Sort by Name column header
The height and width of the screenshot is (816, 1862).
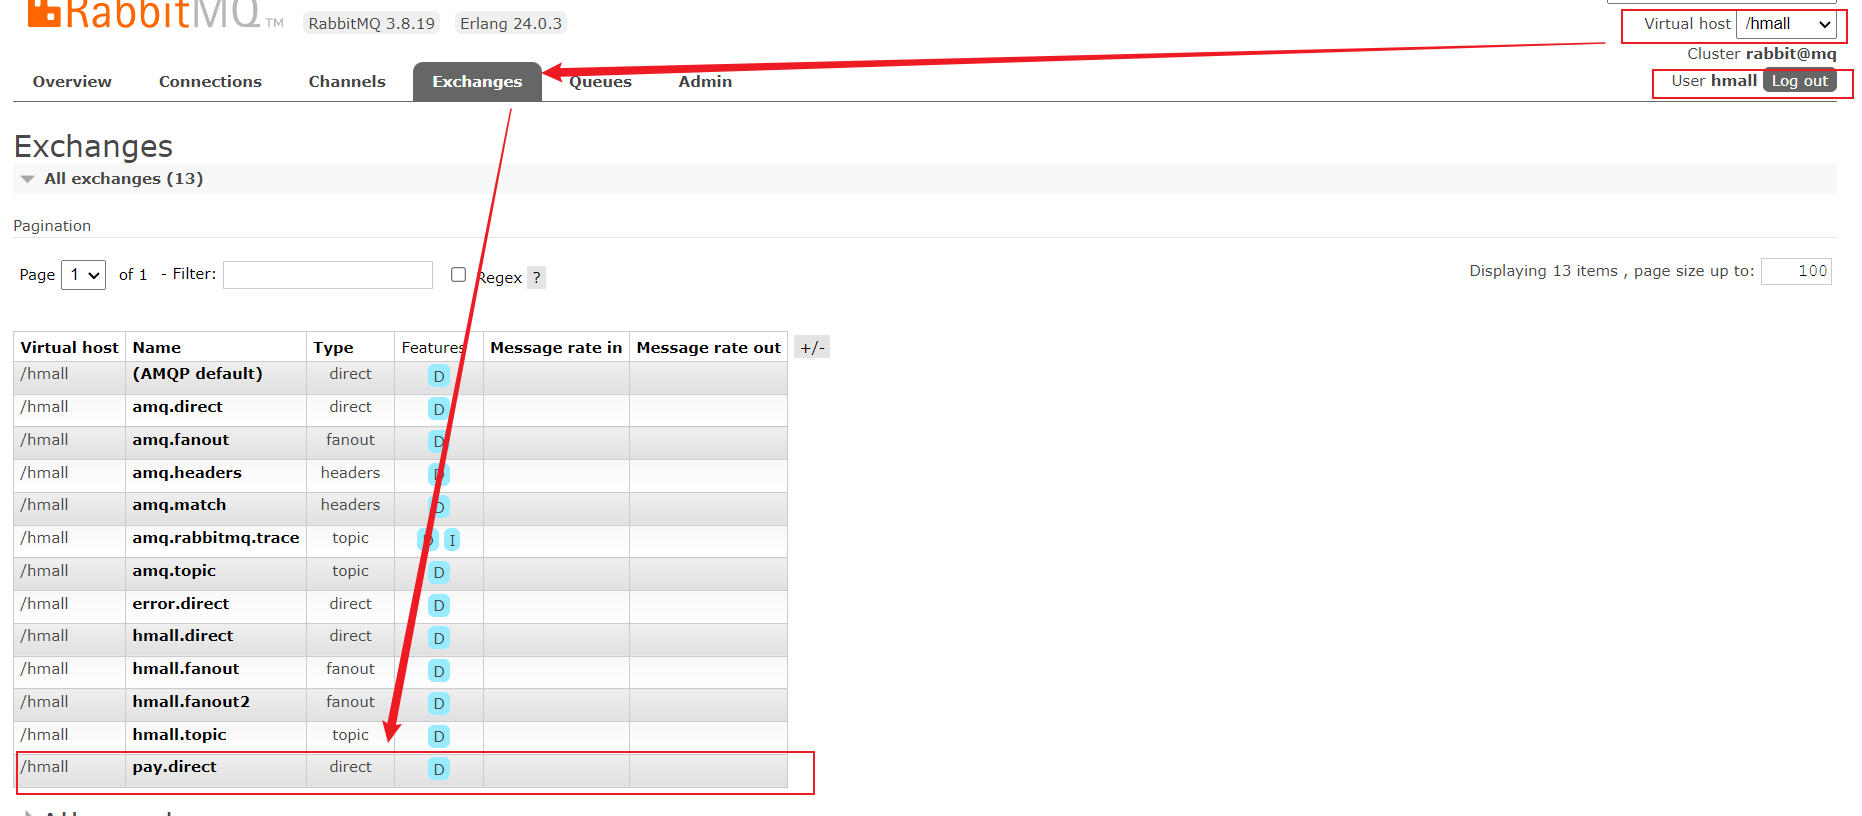(157, 348)
